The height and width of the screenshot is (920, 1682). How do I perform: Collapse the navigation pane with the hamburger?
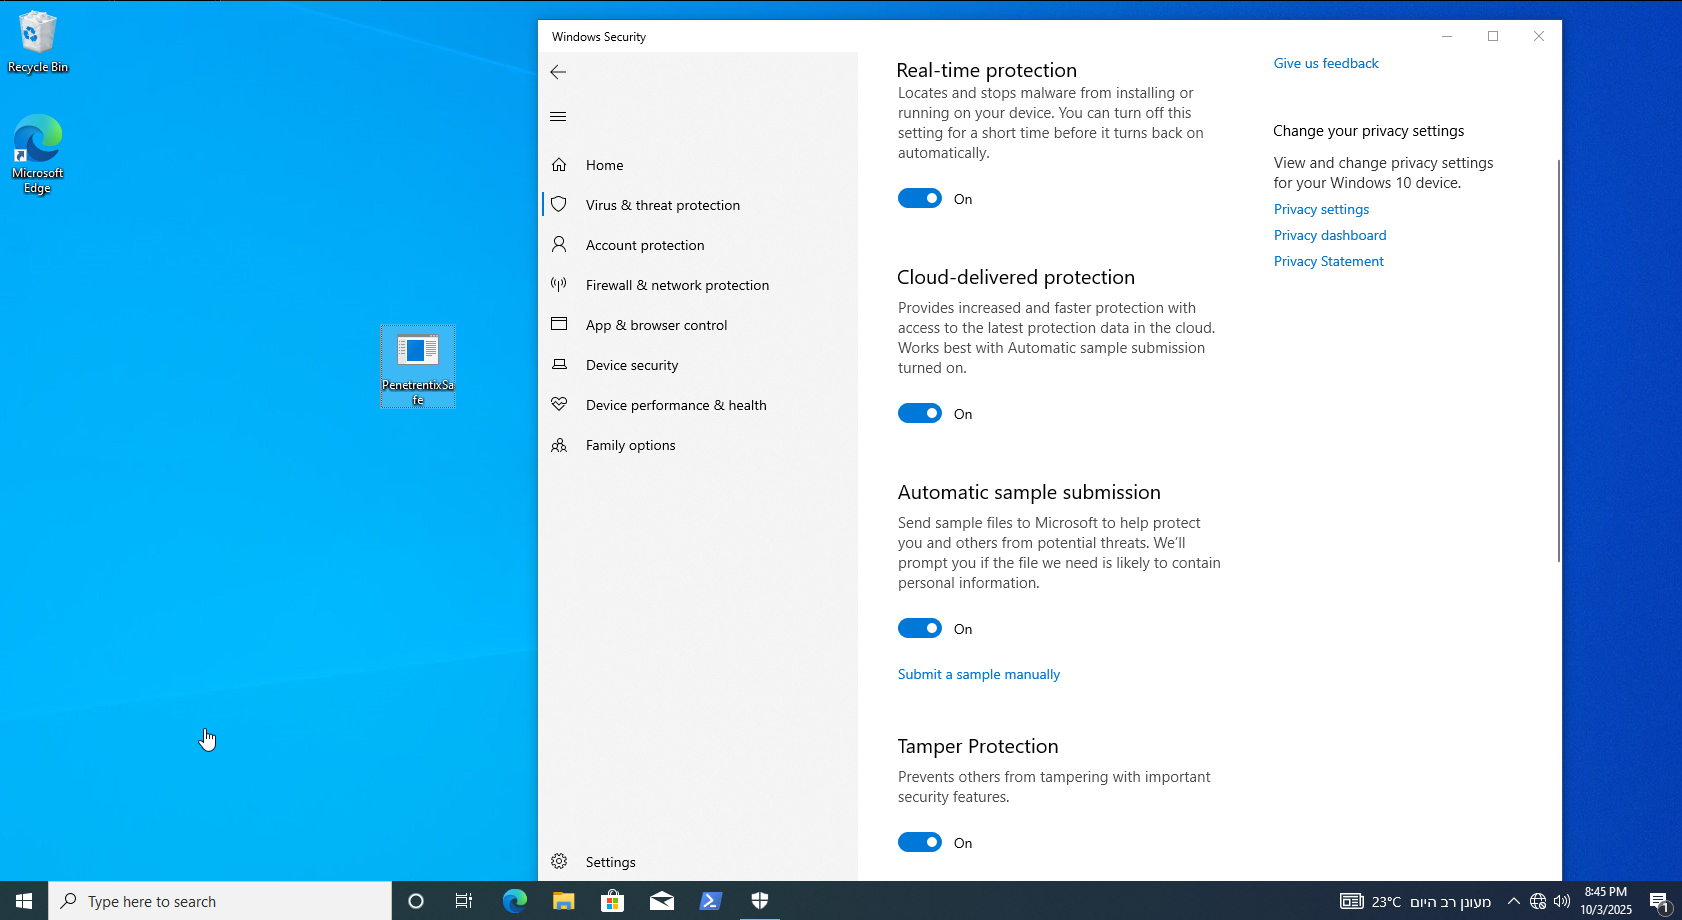tap(558, 116)
